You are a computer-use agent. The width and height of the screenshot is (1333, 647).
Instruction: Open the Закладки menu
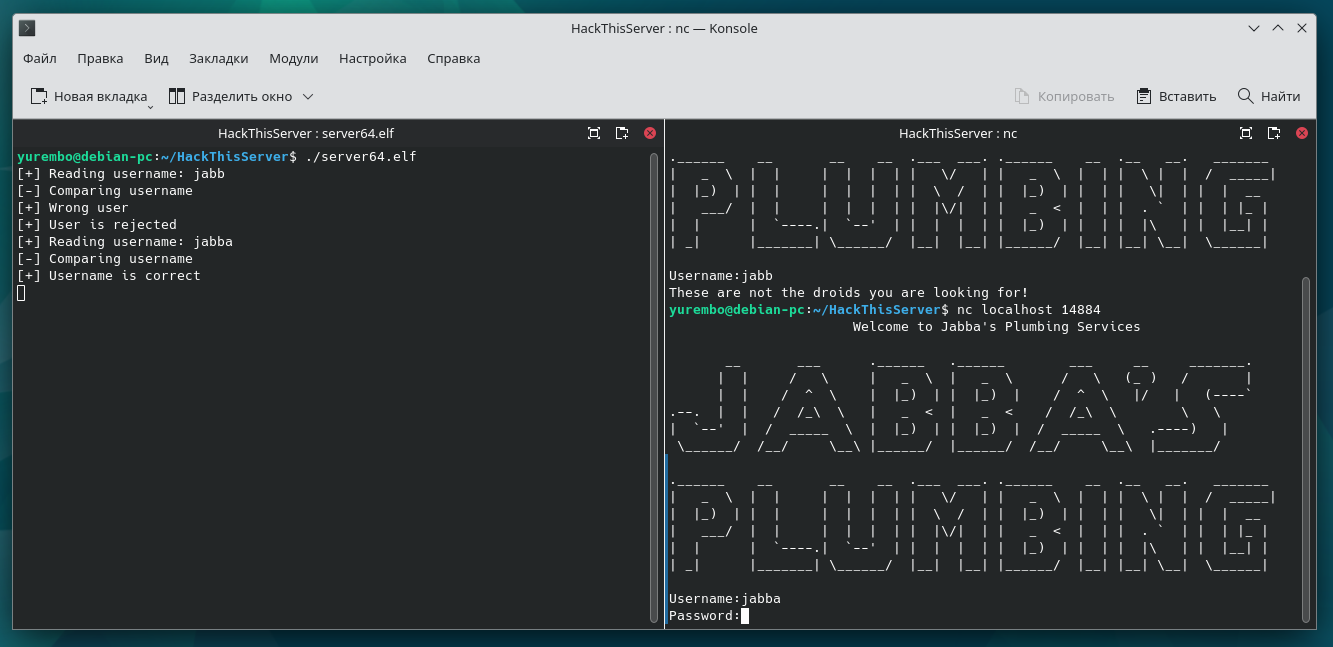tap(218, 58)
